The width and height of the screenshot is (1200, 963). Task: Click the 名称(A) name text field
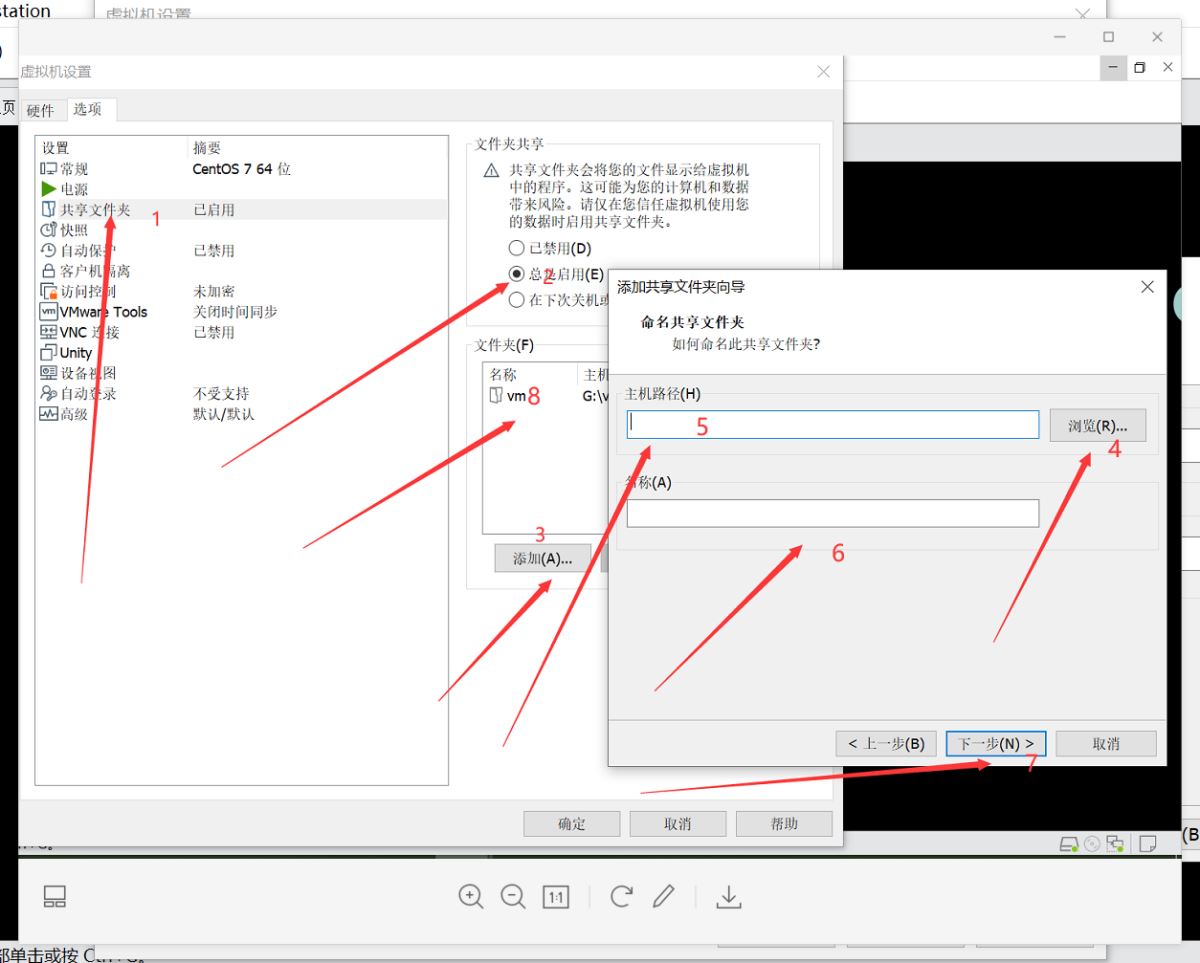(x=832, y=514)
